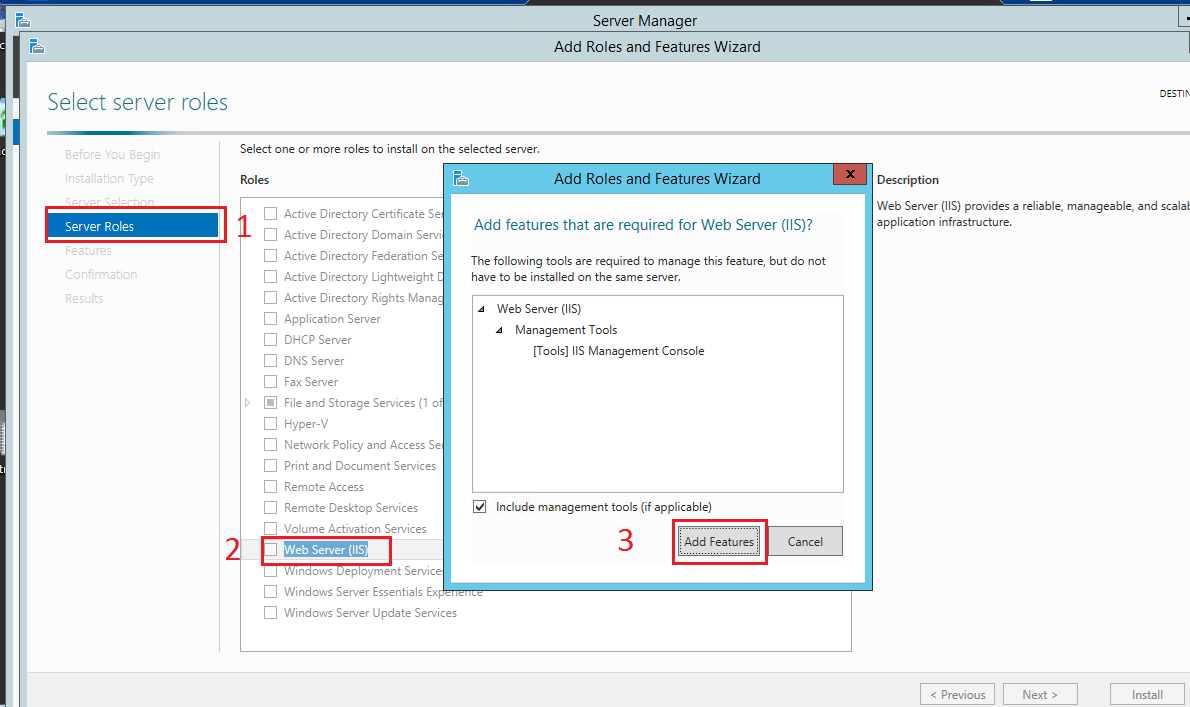Check the DHCP Server role

click(x=271, y=340)
